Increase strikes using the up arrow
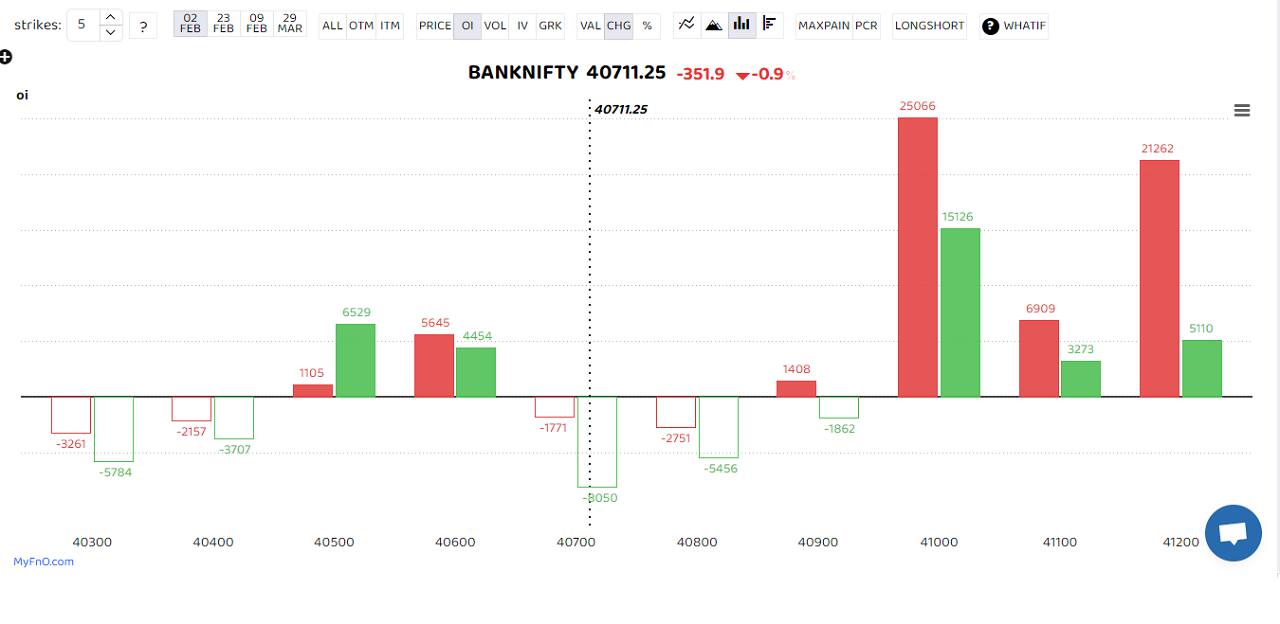Viewport: 1280px width, 624px height. point(110,19)
